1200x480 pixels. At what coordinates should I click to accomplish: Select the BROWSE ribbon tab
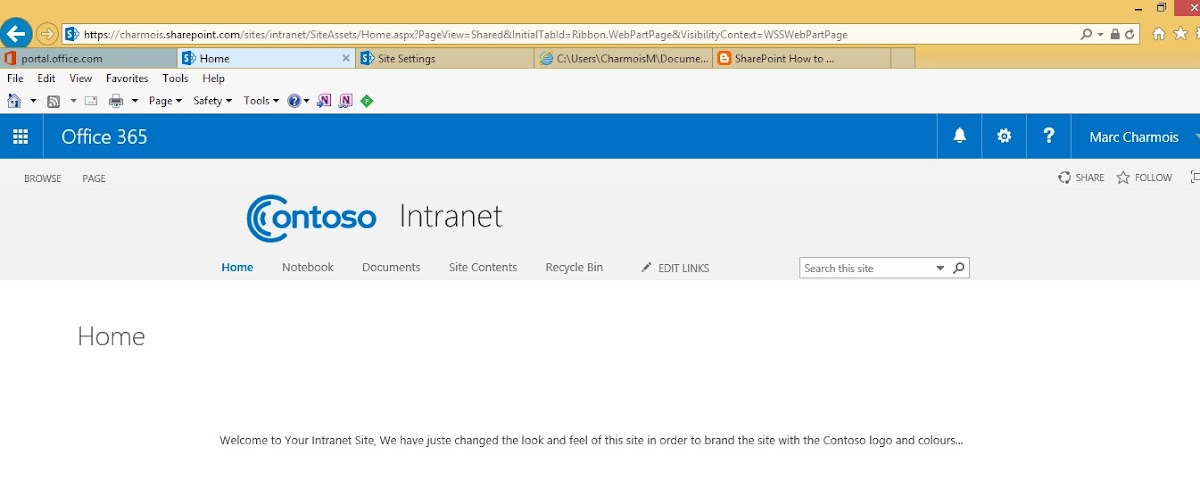pyautogui.click(x=43, y=178)
